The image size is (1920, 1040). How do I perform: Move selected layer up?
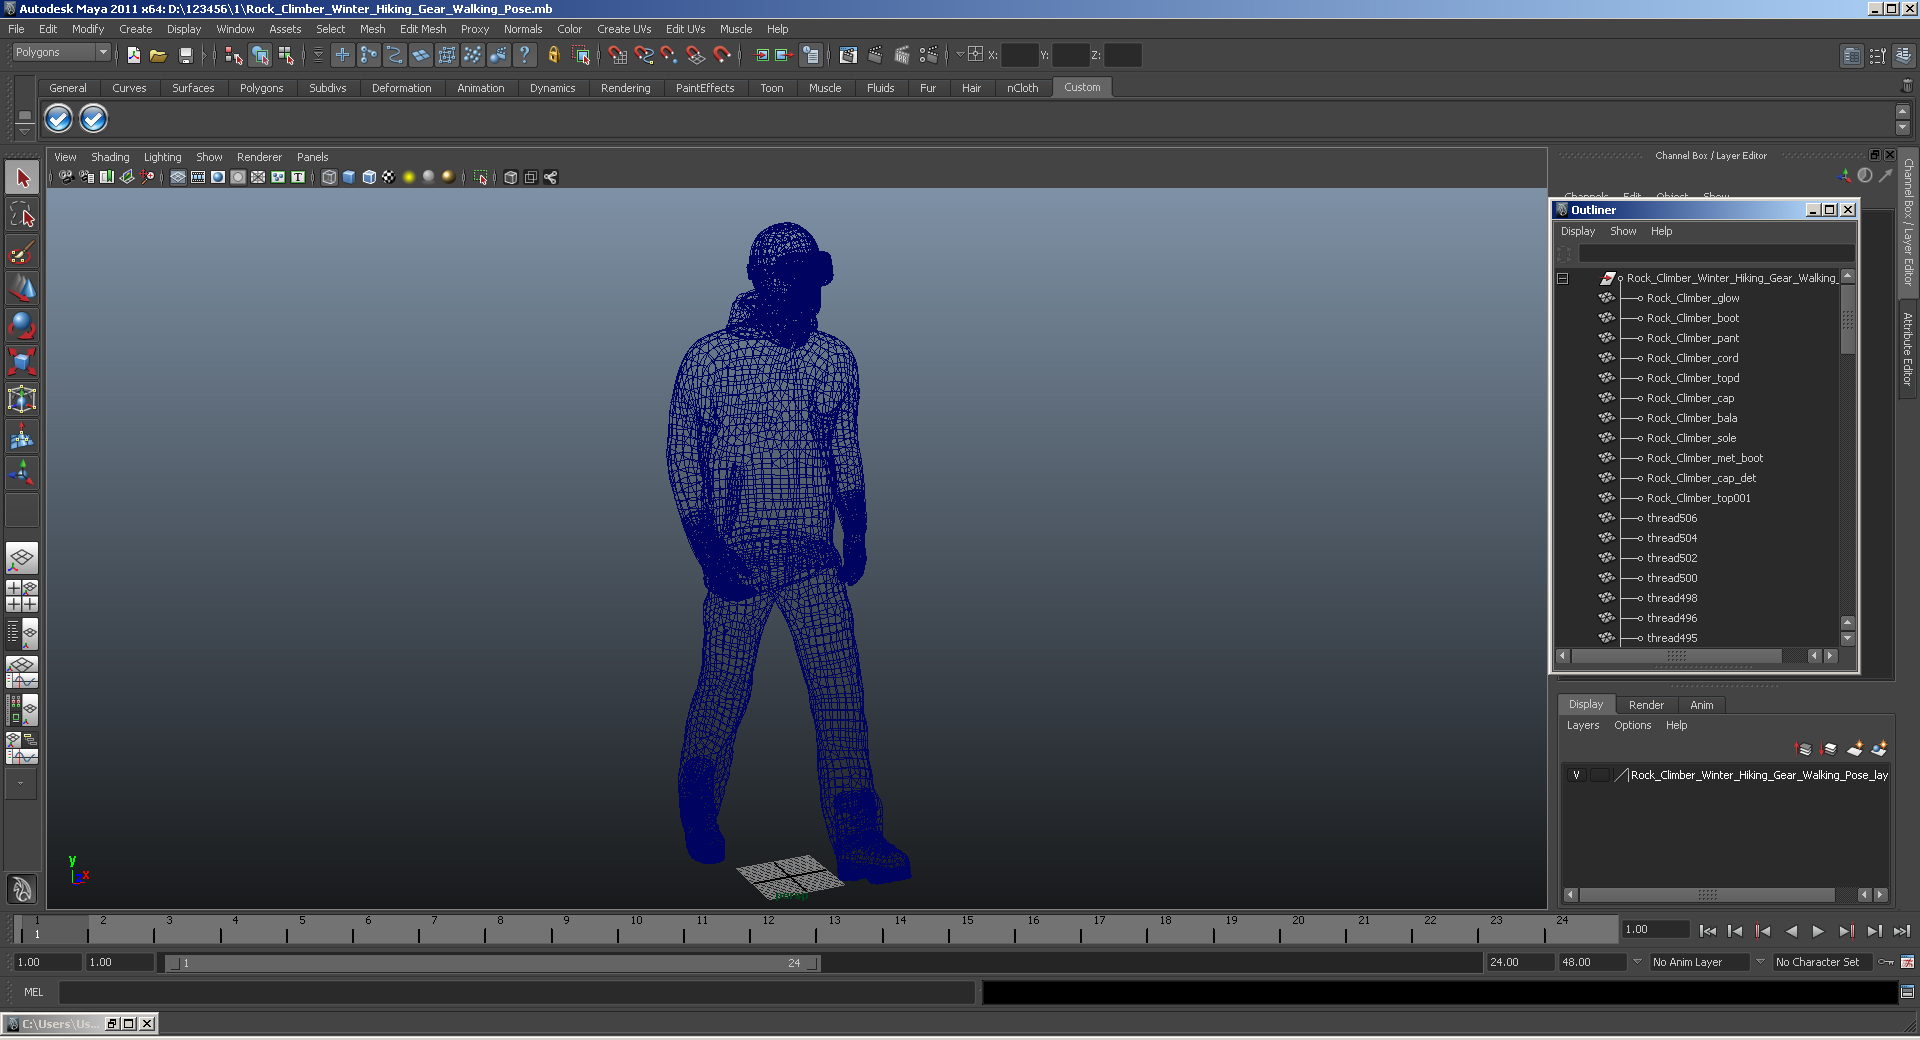pos(1804,749)
